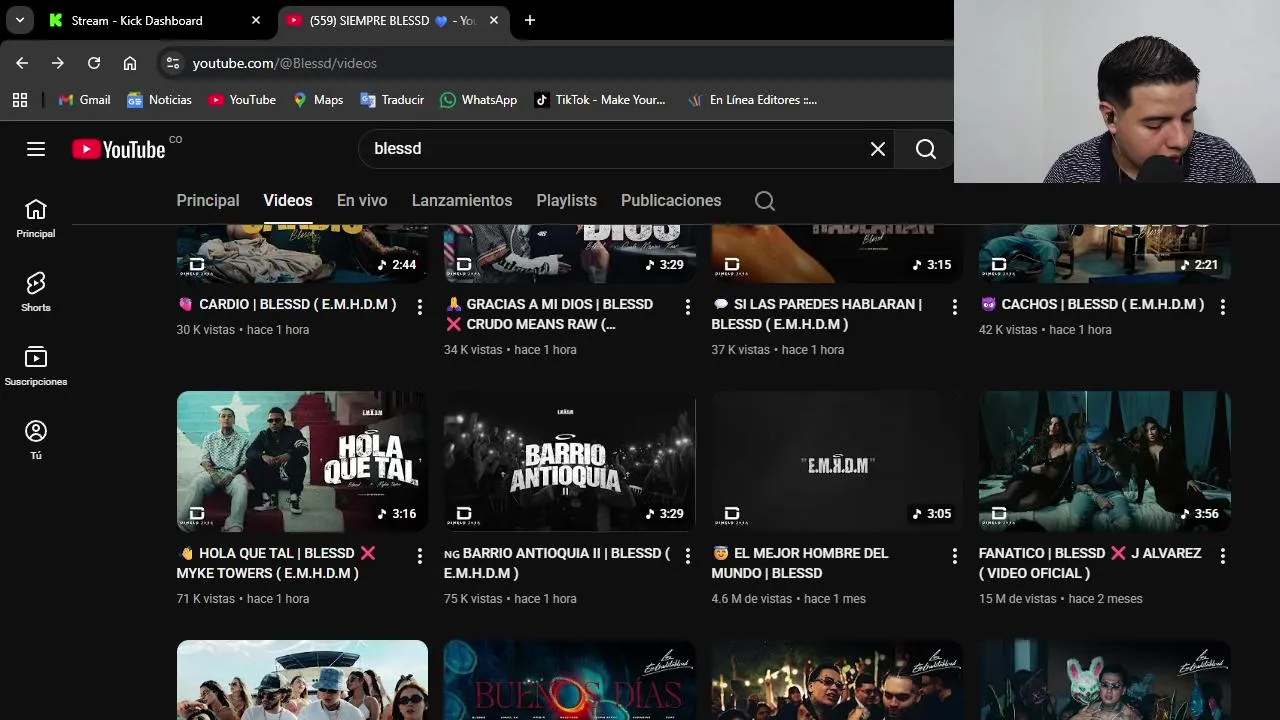Play the HOLA QUE TAL video thumbnail
This screenshot has height=720, width=1280.
[x=302, y=461]
